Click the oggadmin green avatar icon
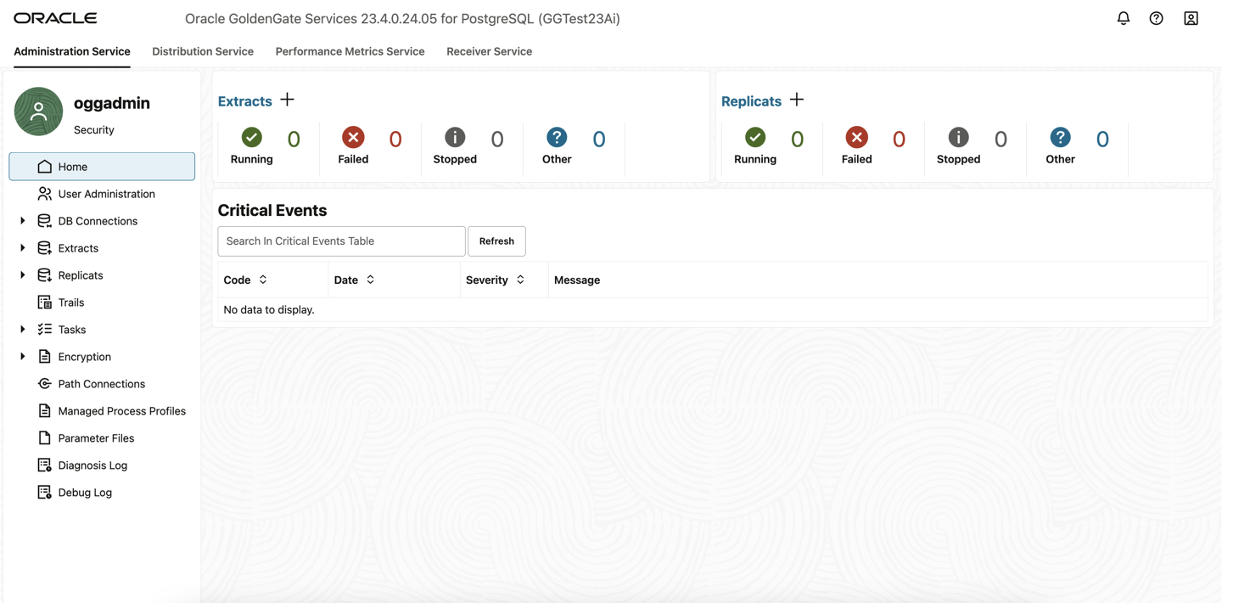This screenshot has height=610, width=1236. tap(39, 111)
